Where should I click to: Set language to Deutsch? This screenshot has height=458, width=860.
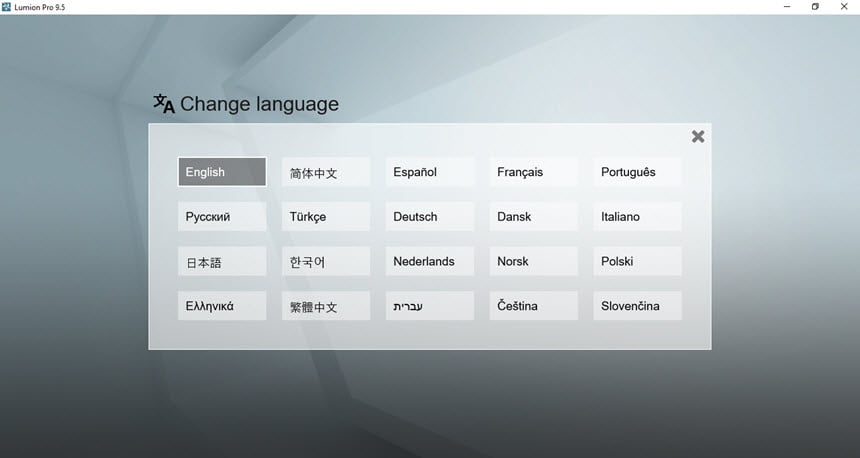[429, 217]
